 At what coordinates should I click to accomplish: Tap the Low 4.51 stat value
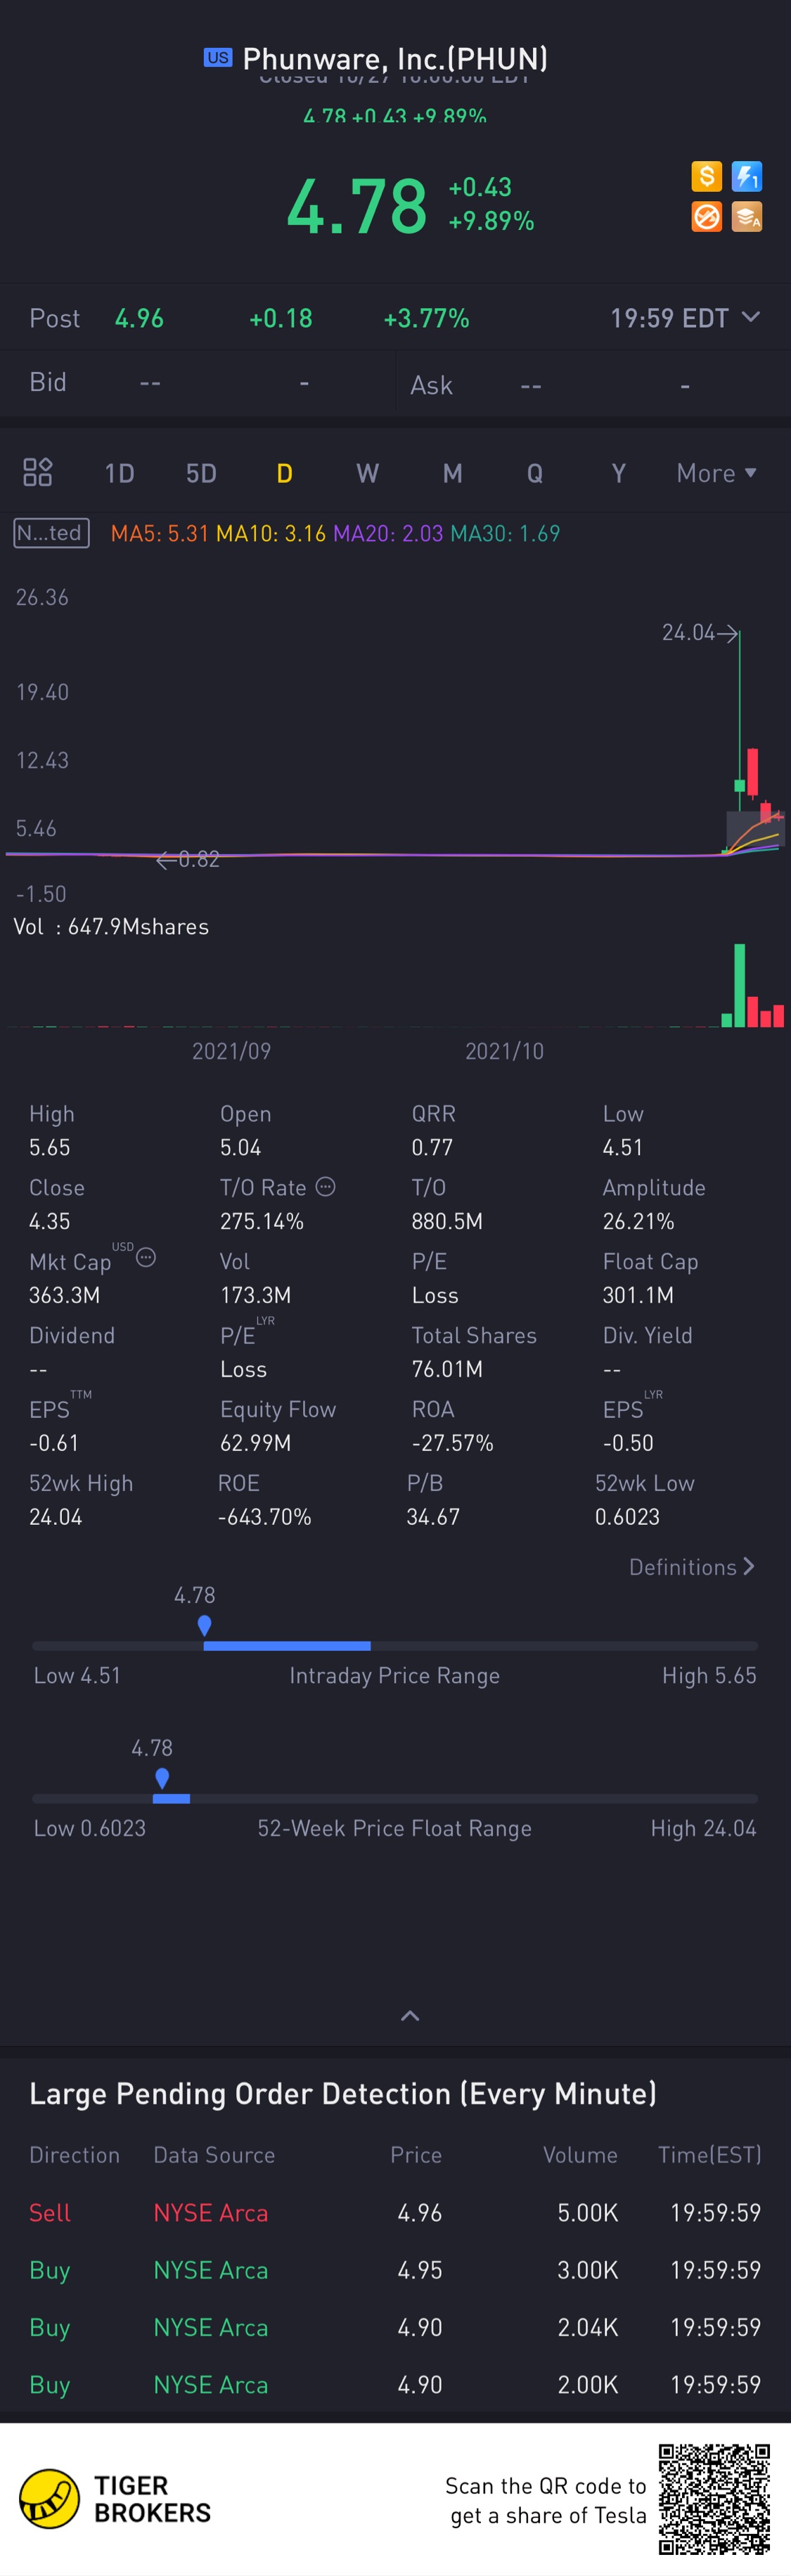623,1147
